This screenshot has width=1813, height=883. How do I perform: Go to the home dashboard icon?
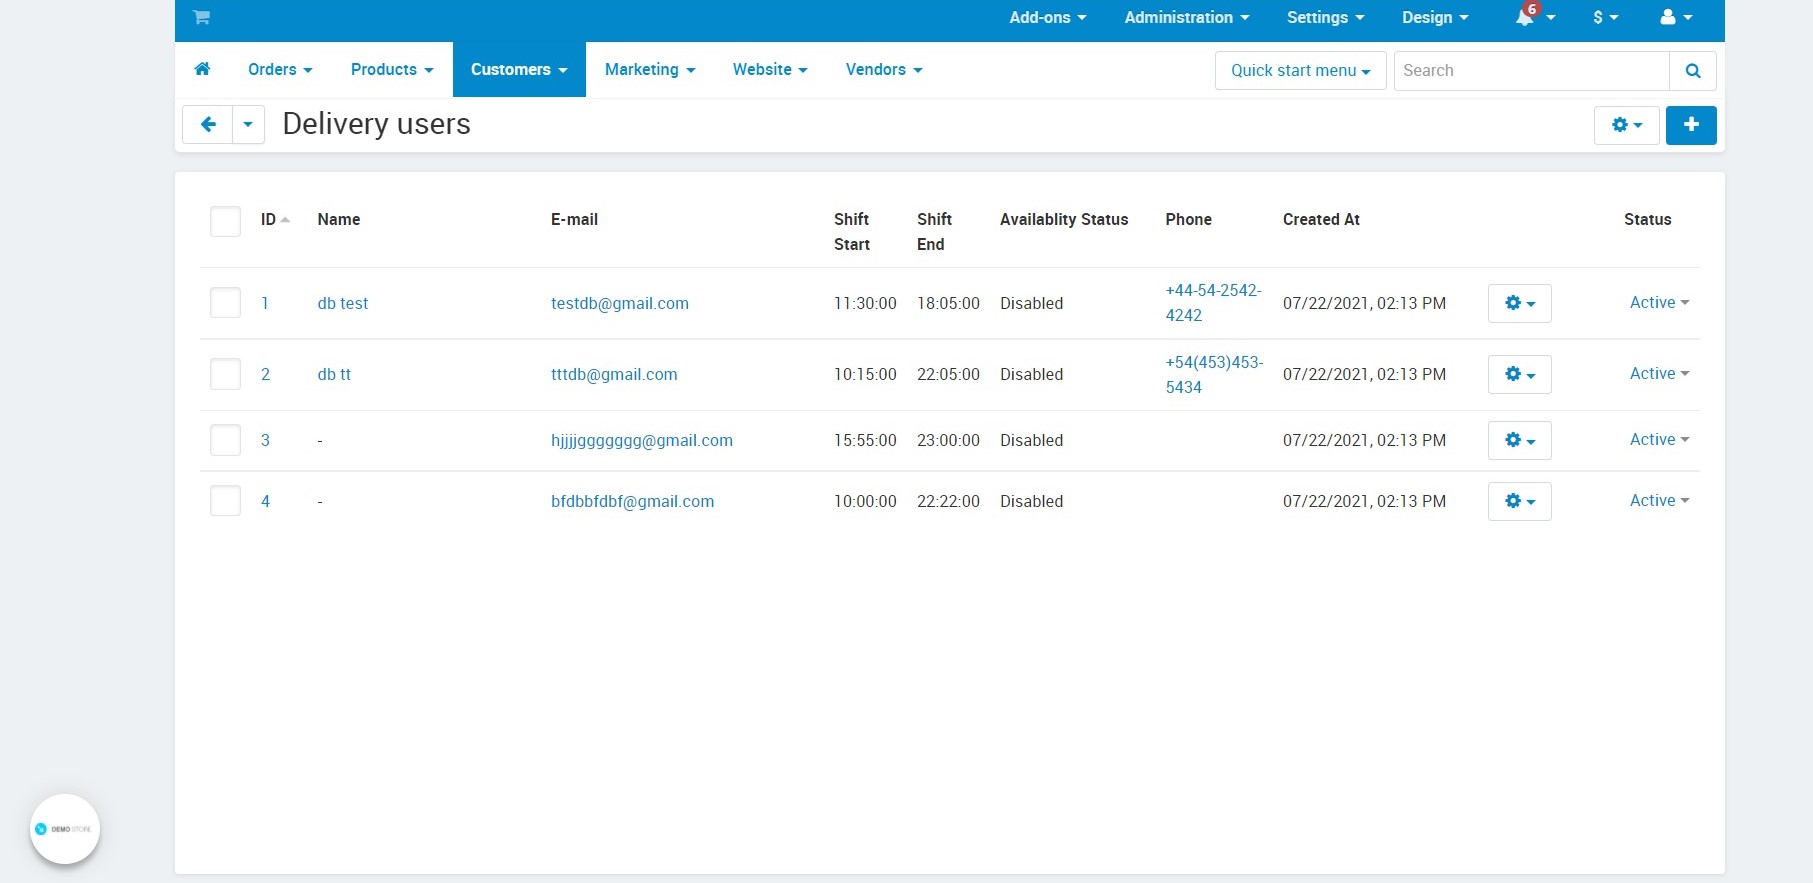pos(202,69)
